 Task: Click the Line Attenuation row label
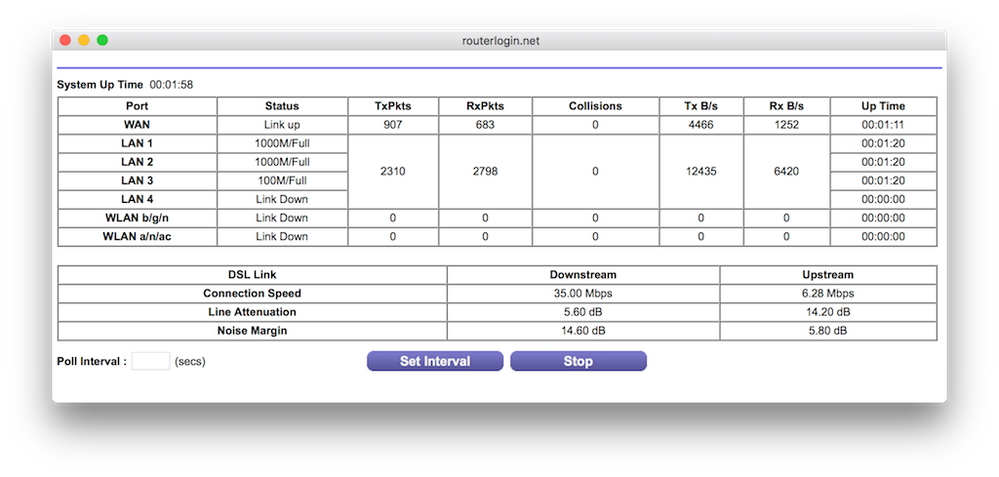click(252, 312)
